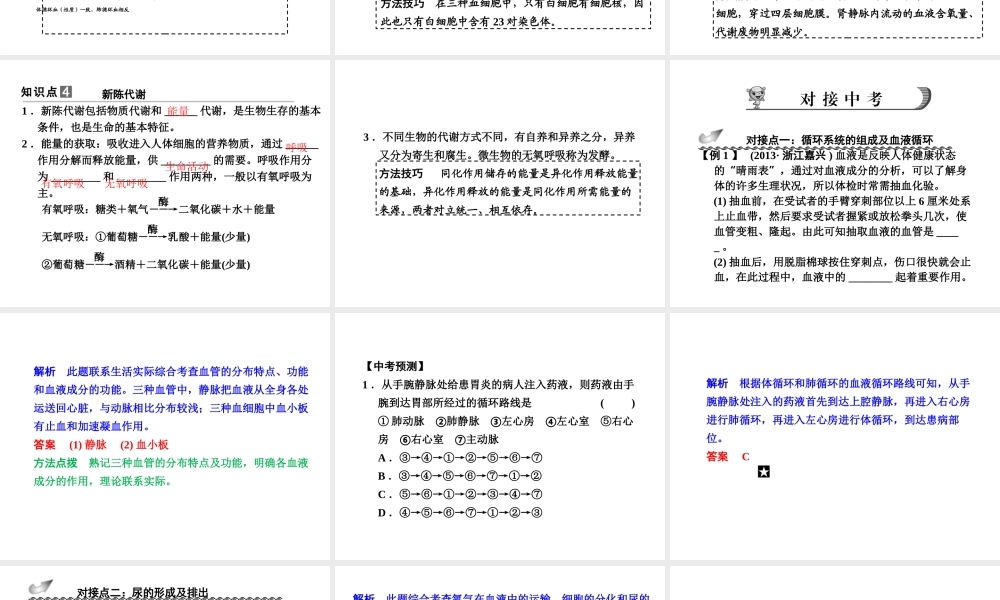Click the 无氧呼吸 ①葡萄糖→乳酸 line
The height and width of the screenshot is (600, 1000).
tap(145, 235)
